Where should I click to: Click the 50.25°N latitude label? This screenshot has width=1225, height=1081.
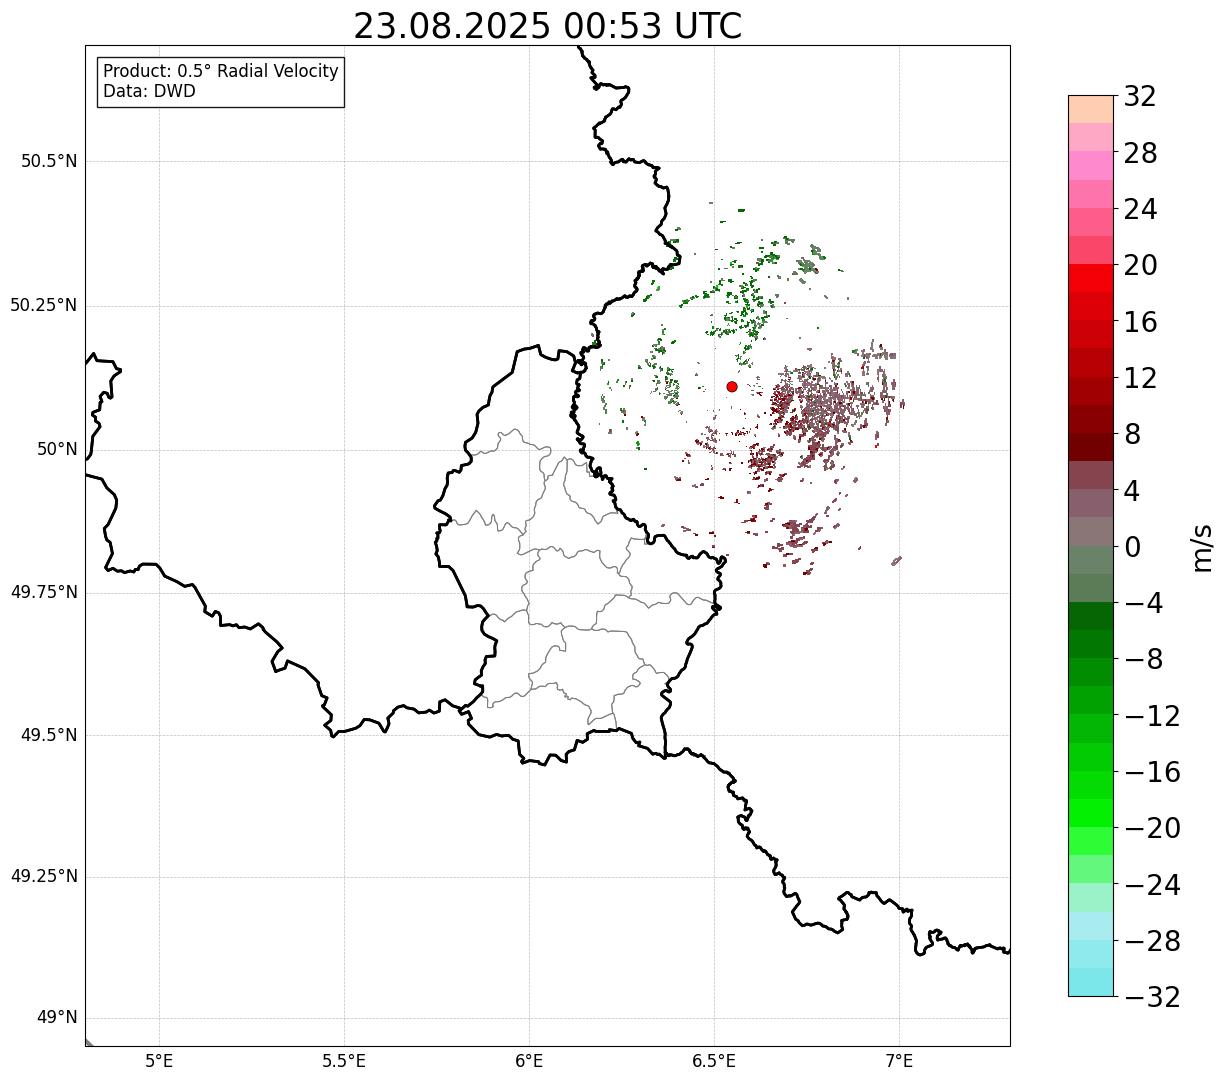pyautogui.click(x=44, y=305)
